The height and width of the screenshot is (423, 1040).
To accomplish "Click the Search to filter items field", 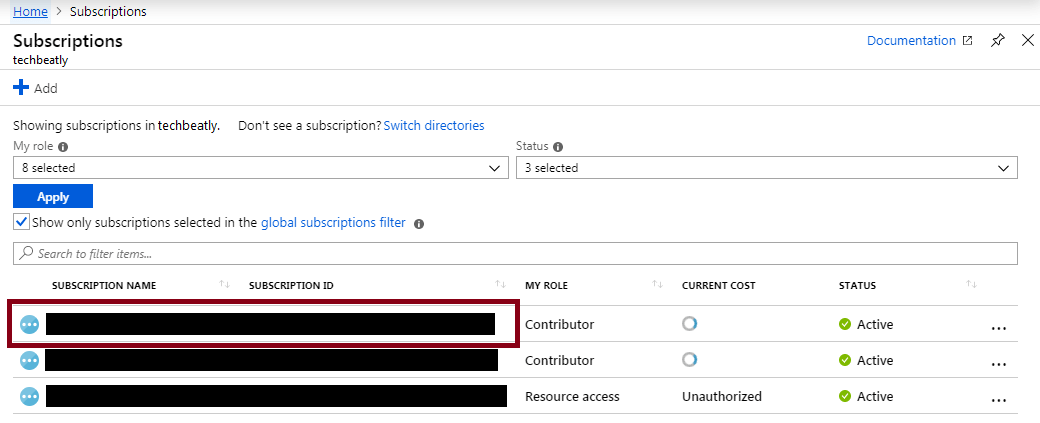I will pos(515,254).
